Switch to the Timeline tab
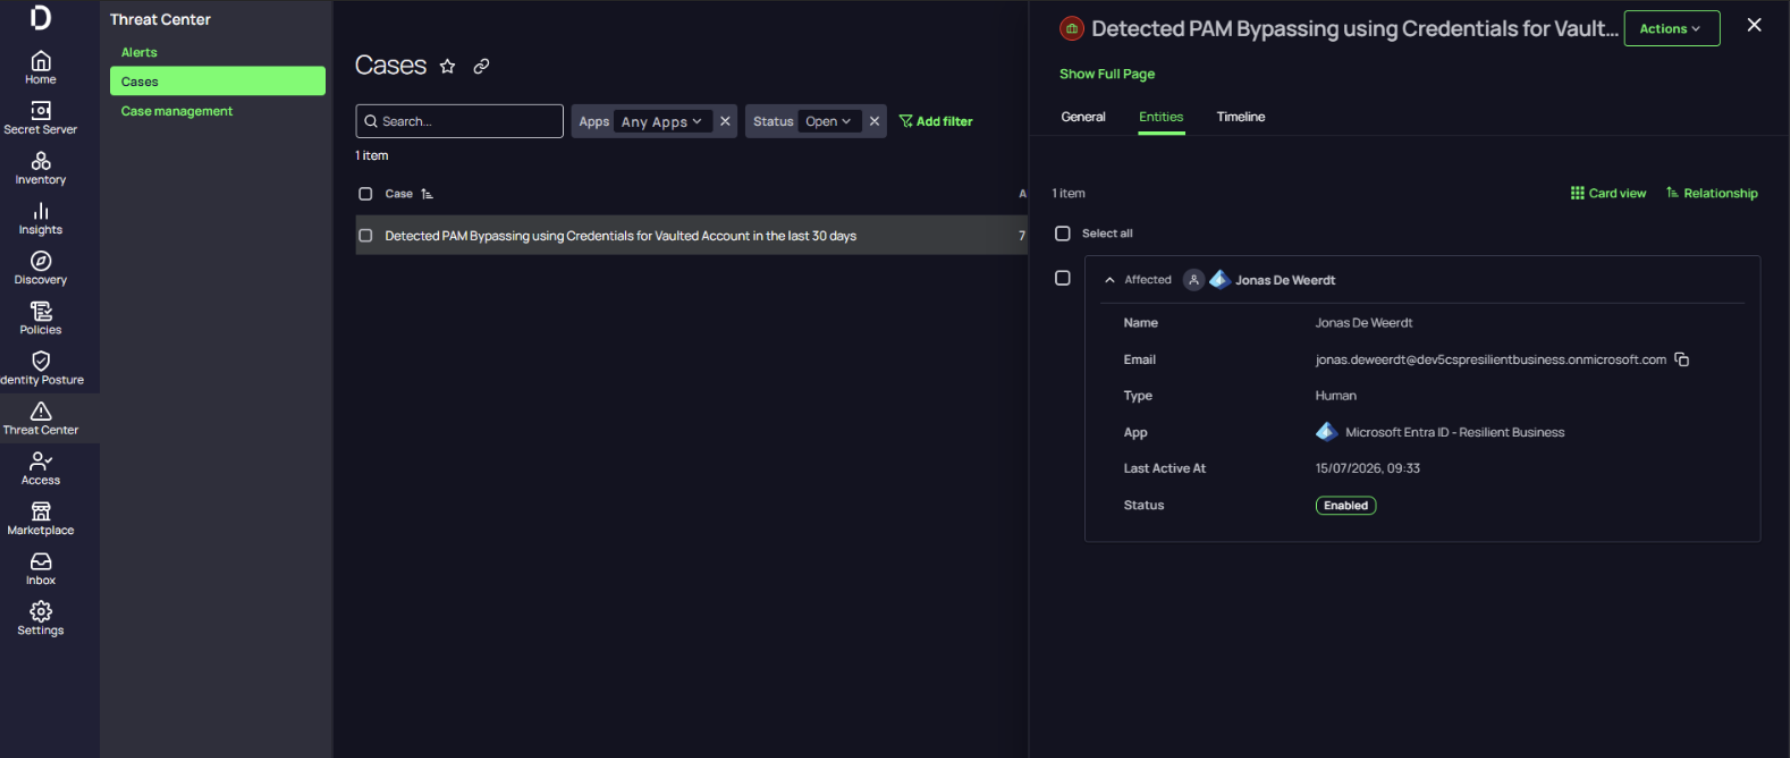Image resolution: width=1790 pixels, height=758 pixels. [1240, 117]
